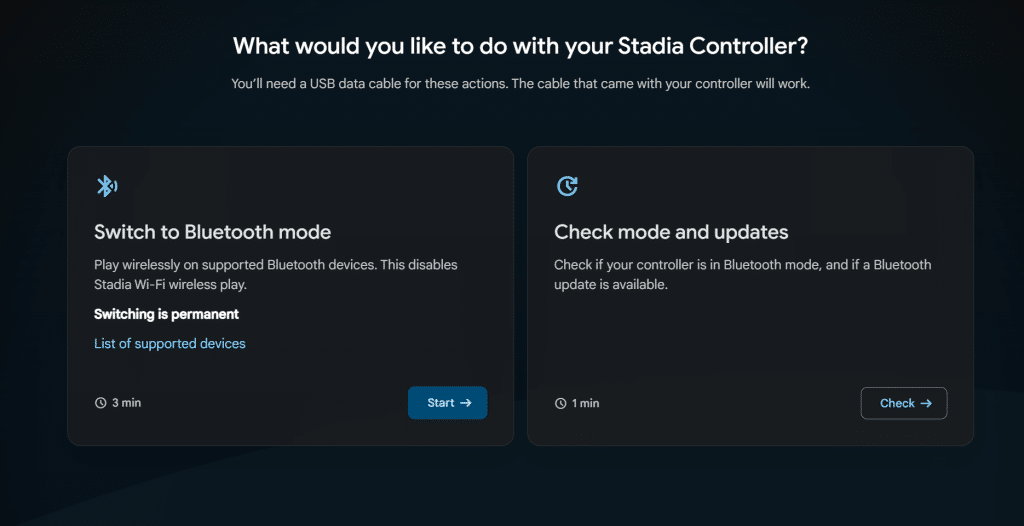
Task: Click the Bluetooth icon in the left card
Action: (x=106, y=186)
